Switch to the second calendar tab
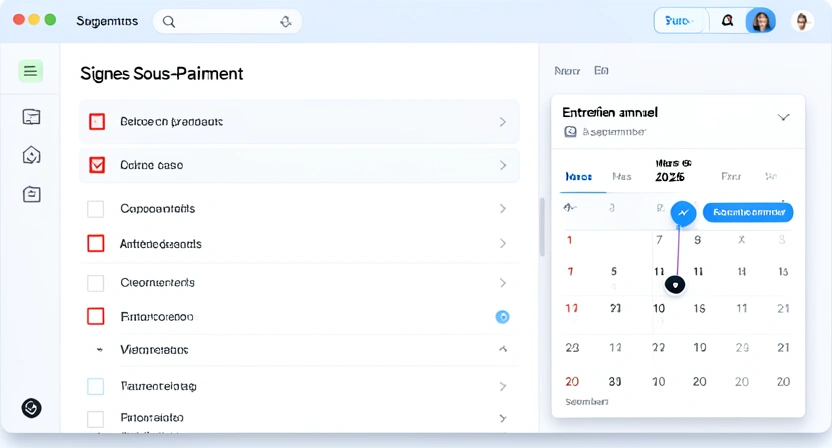Viewport: 832px width, 448px height. [622, 177]
